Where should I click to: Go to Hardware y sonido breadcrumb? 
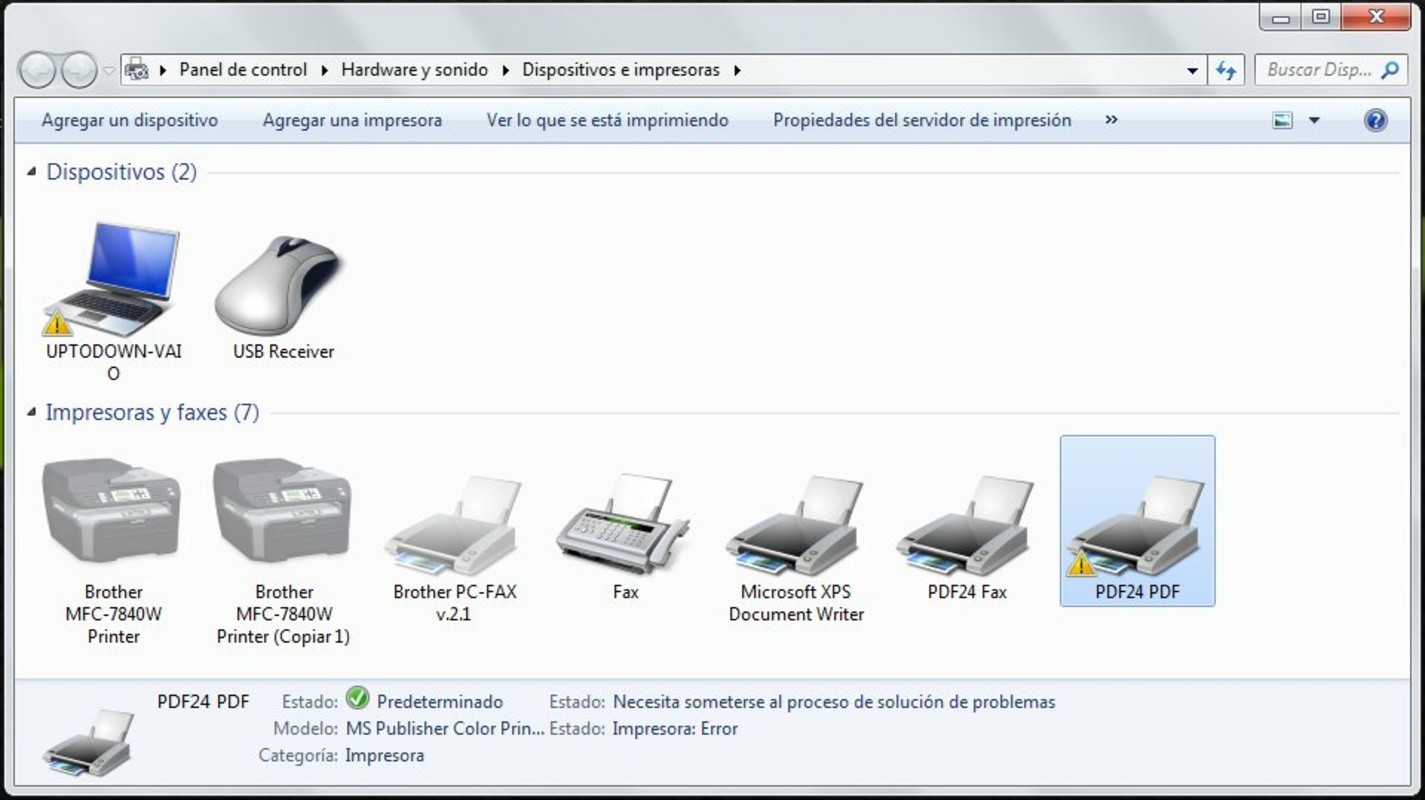413,69
